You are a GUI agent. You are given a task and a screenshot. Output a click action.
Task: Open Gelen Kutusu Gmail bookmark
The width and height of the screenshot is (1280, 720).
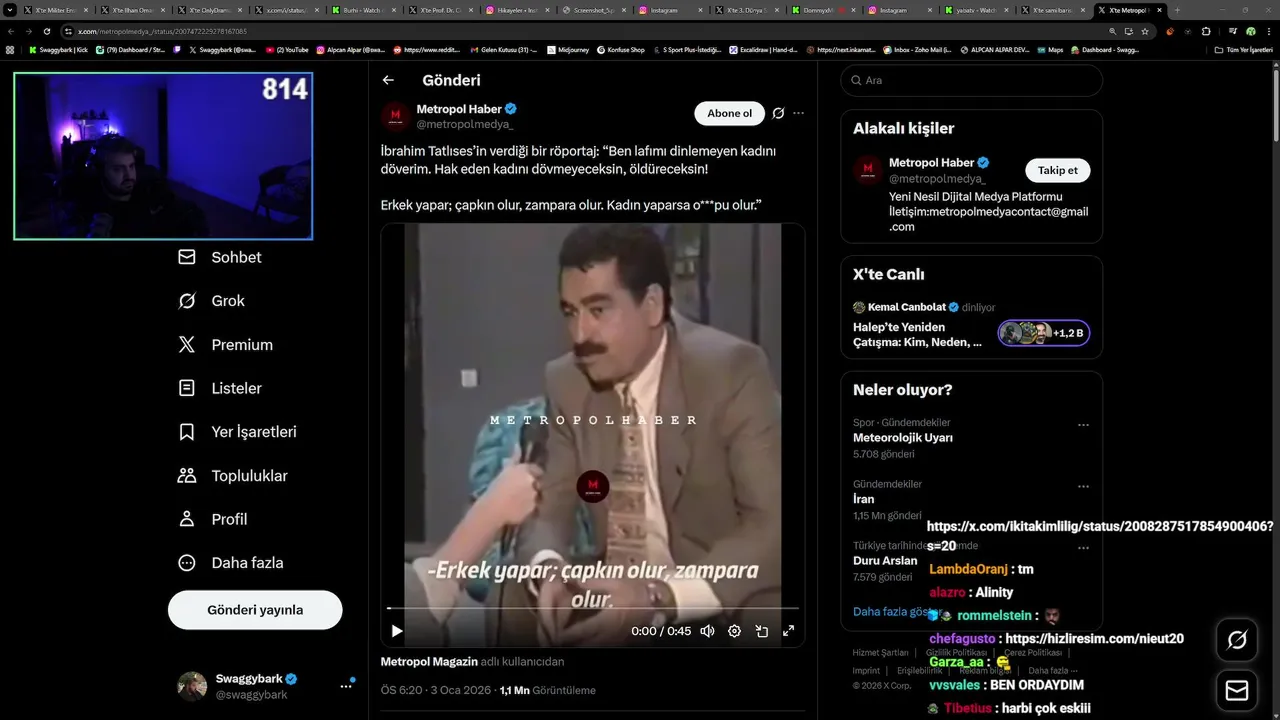point(504,49)
